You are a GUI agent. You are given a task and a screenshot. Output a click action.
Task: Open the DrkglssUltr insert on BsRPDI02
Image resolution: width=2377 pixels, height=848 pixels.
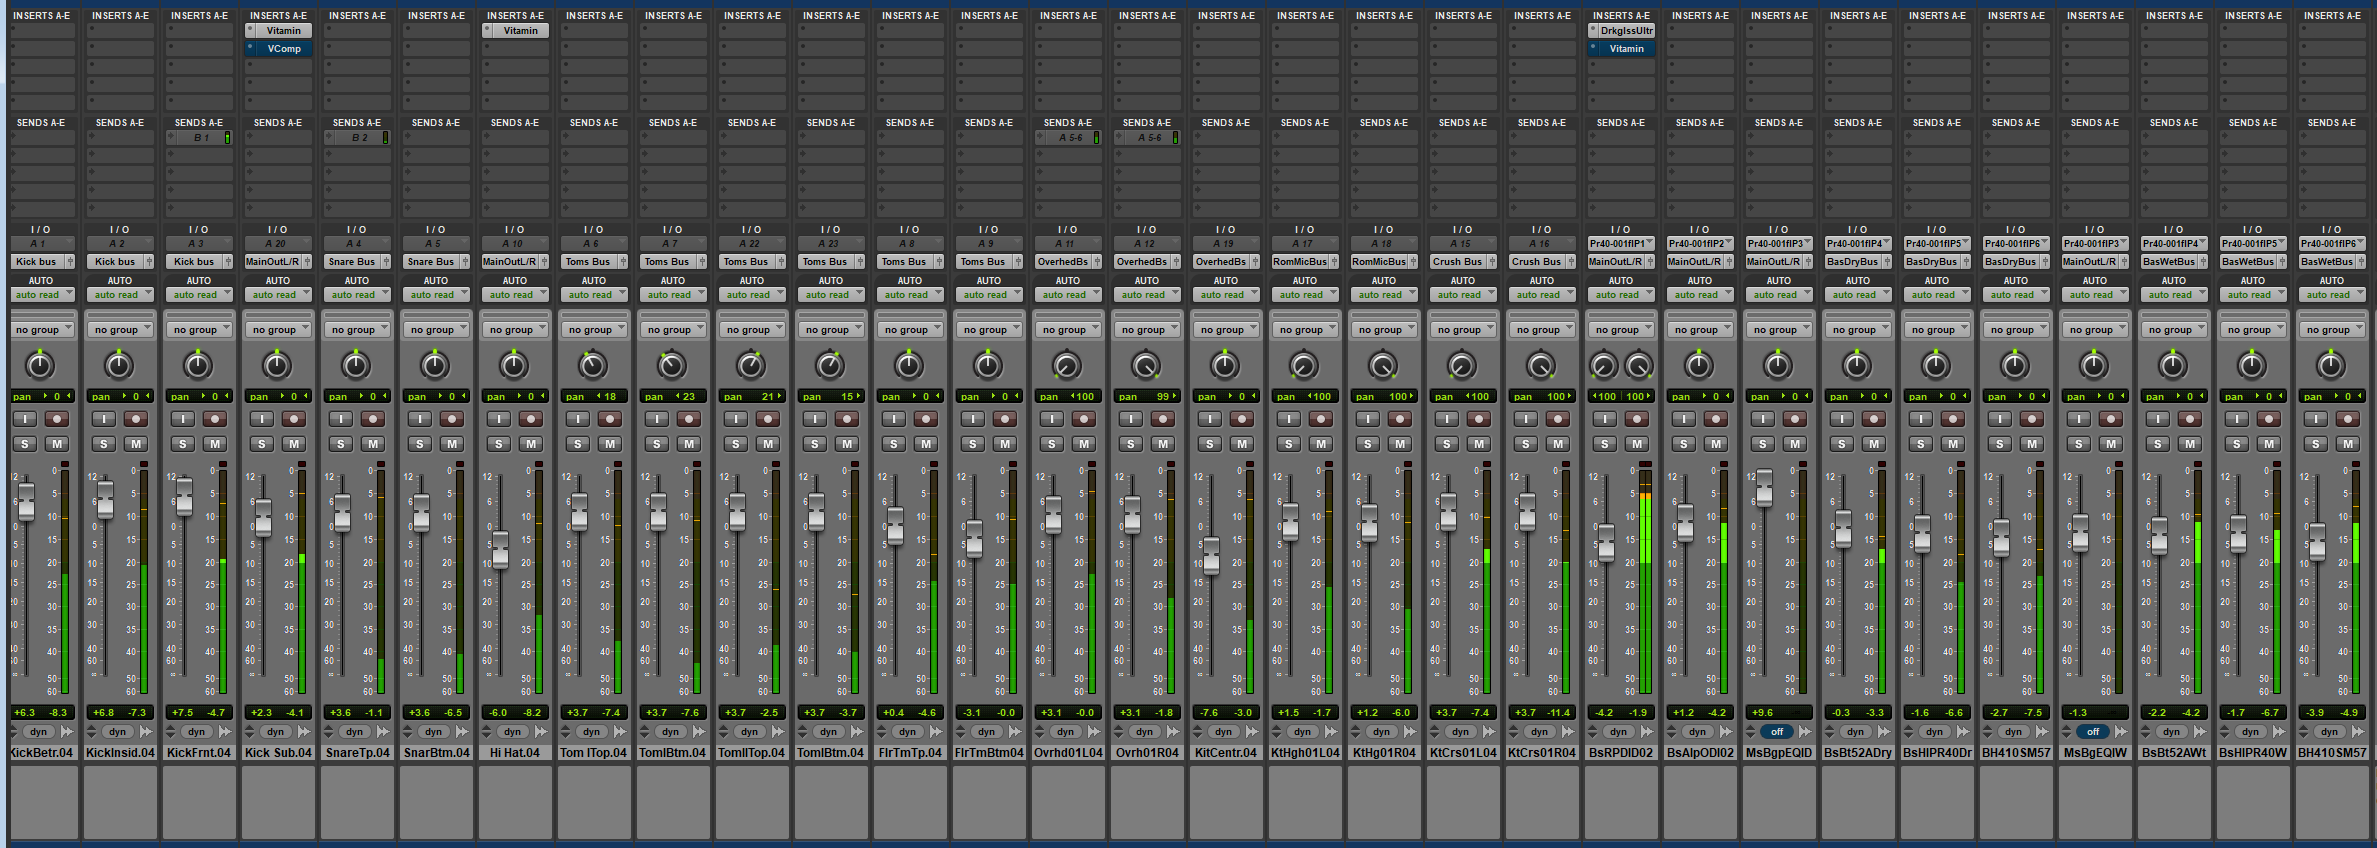coord(1625,31)
